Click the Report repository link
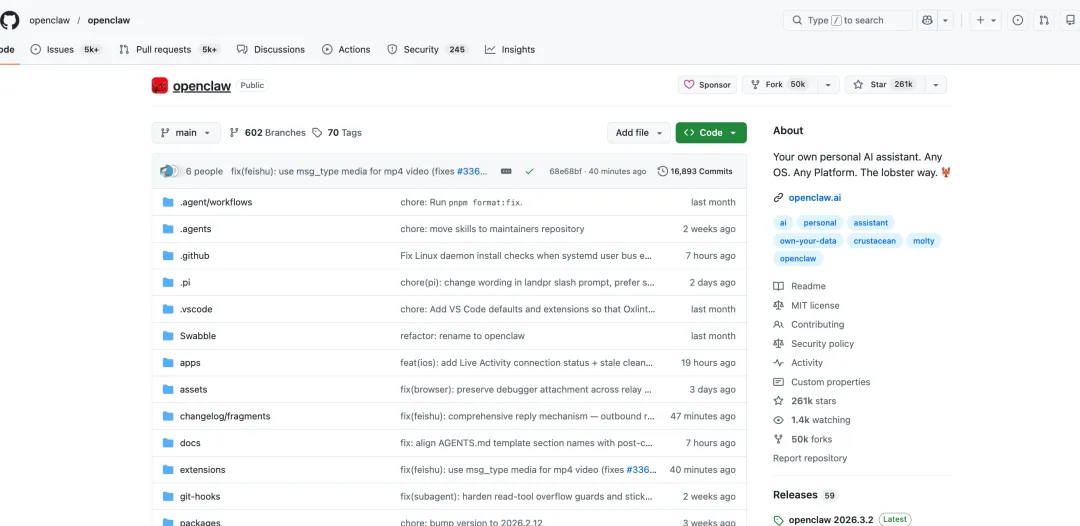1080x526 pixels. coord(810,459)
